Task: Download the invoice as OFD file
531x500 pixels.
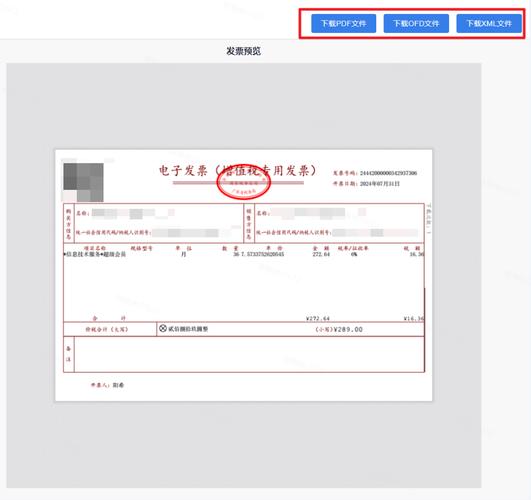Action: click(416, 23)
